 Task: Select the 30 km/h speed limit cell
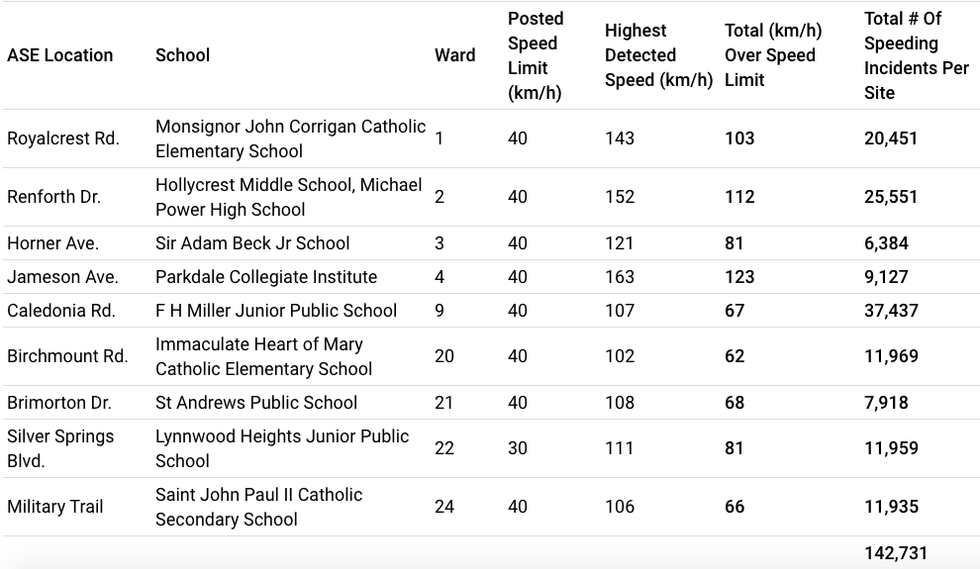tap(517, 448)
